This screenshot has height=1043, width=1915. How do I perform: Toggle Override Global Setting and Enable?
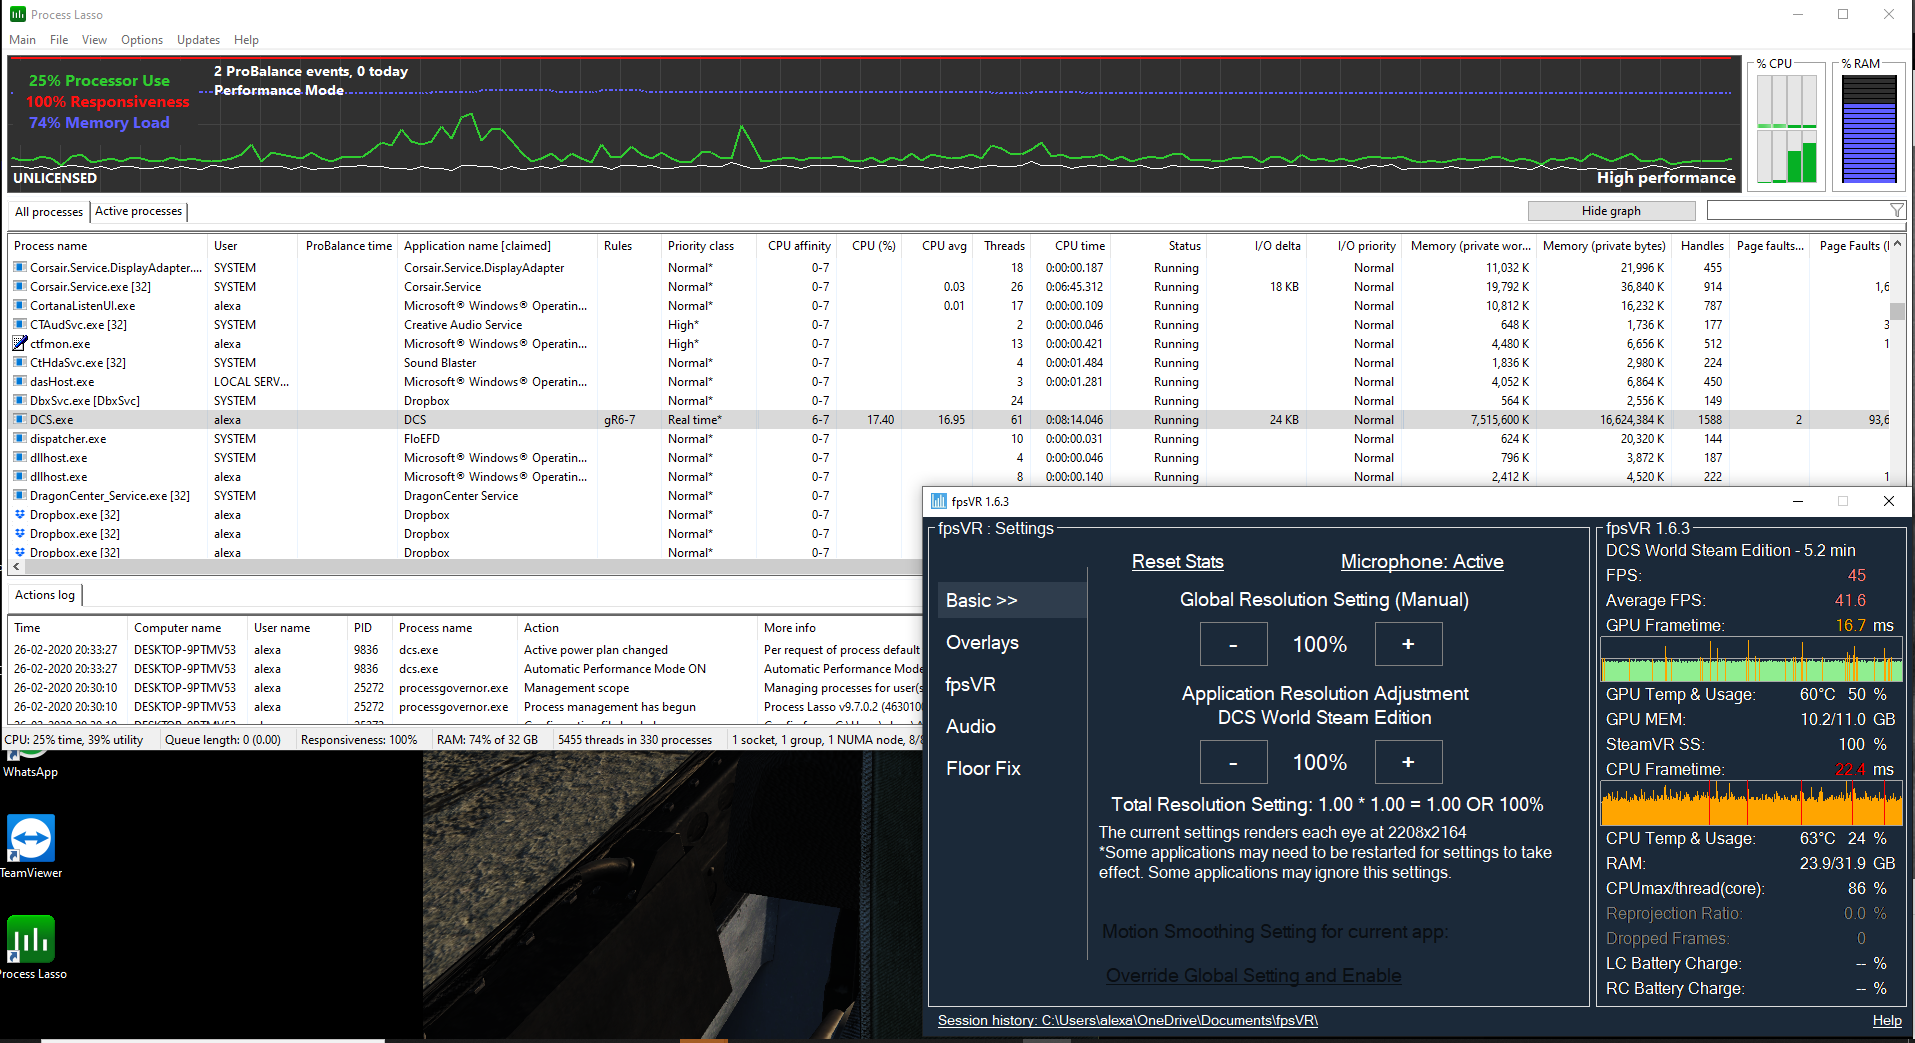click(1253, 975)
